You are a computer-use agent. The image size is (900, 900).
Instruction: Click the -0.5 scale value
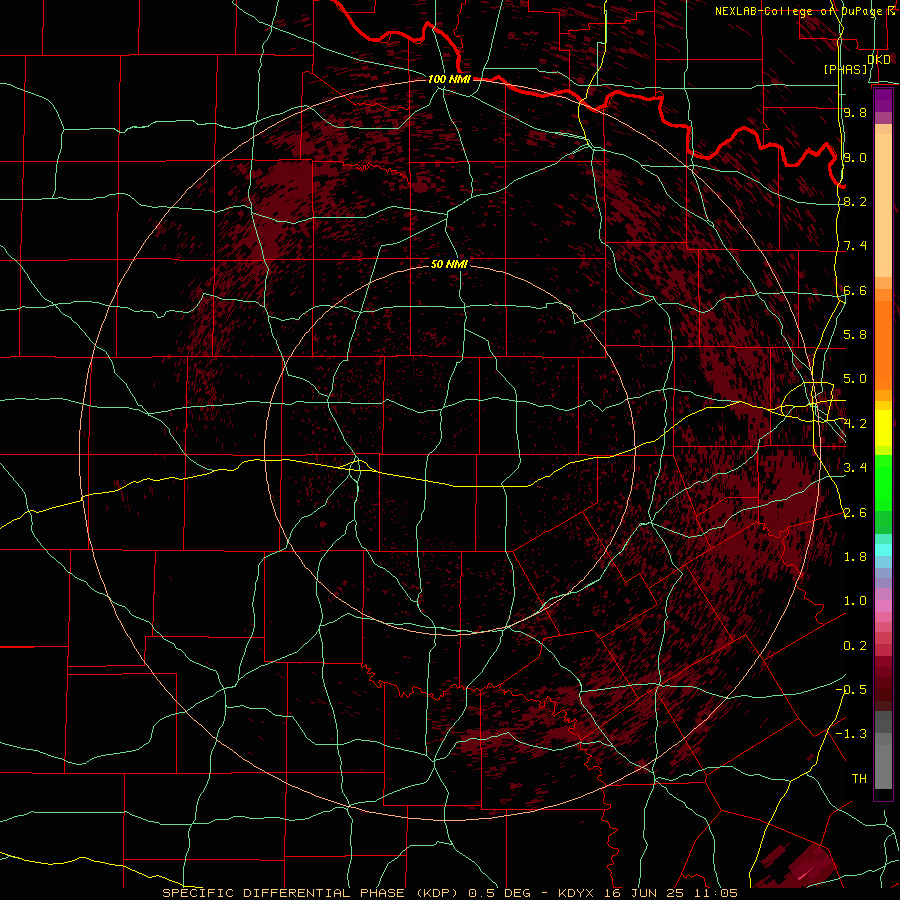851,690
